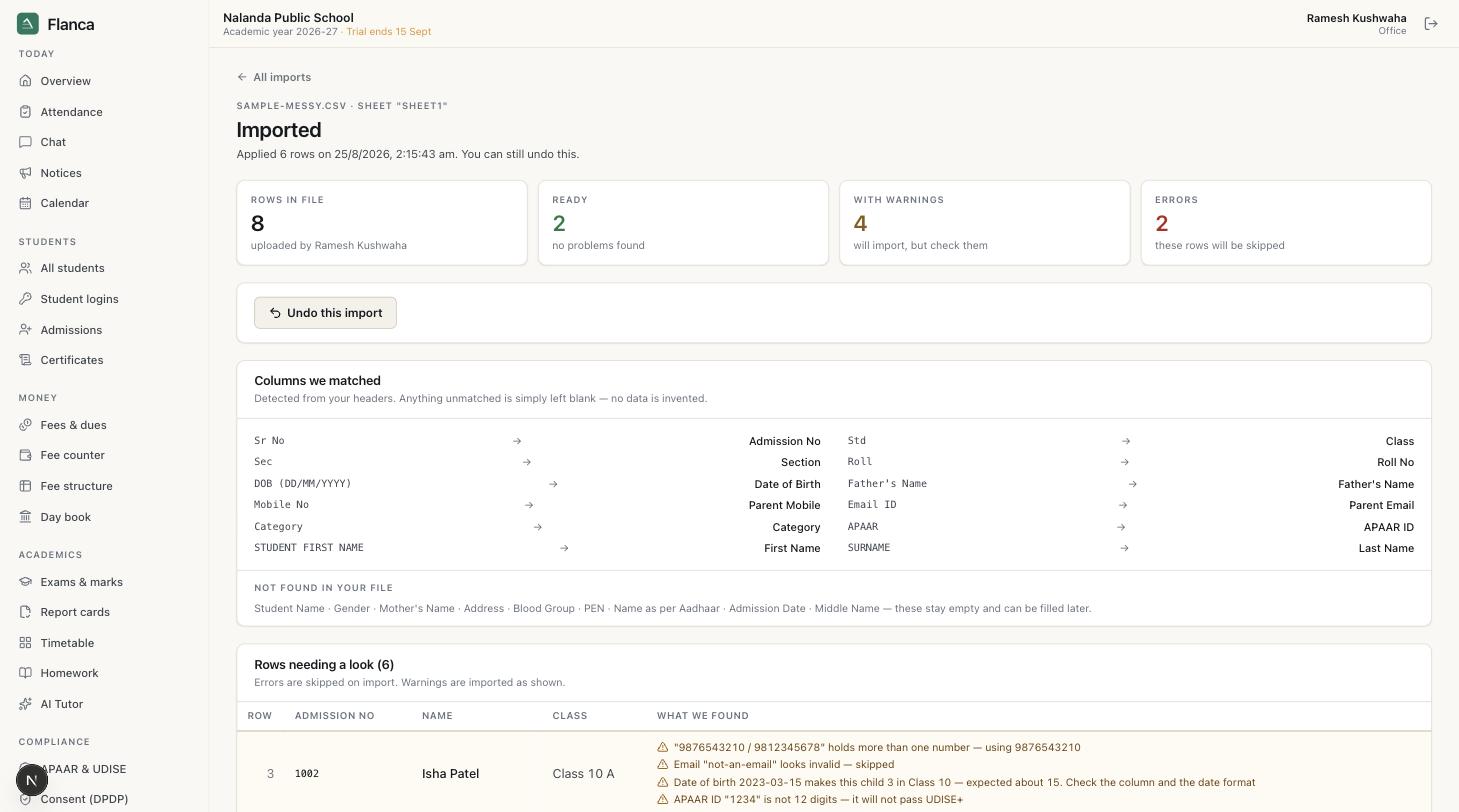Click the Homework book icon
This screenshot has height=812, width=1459.
point(26,673)
